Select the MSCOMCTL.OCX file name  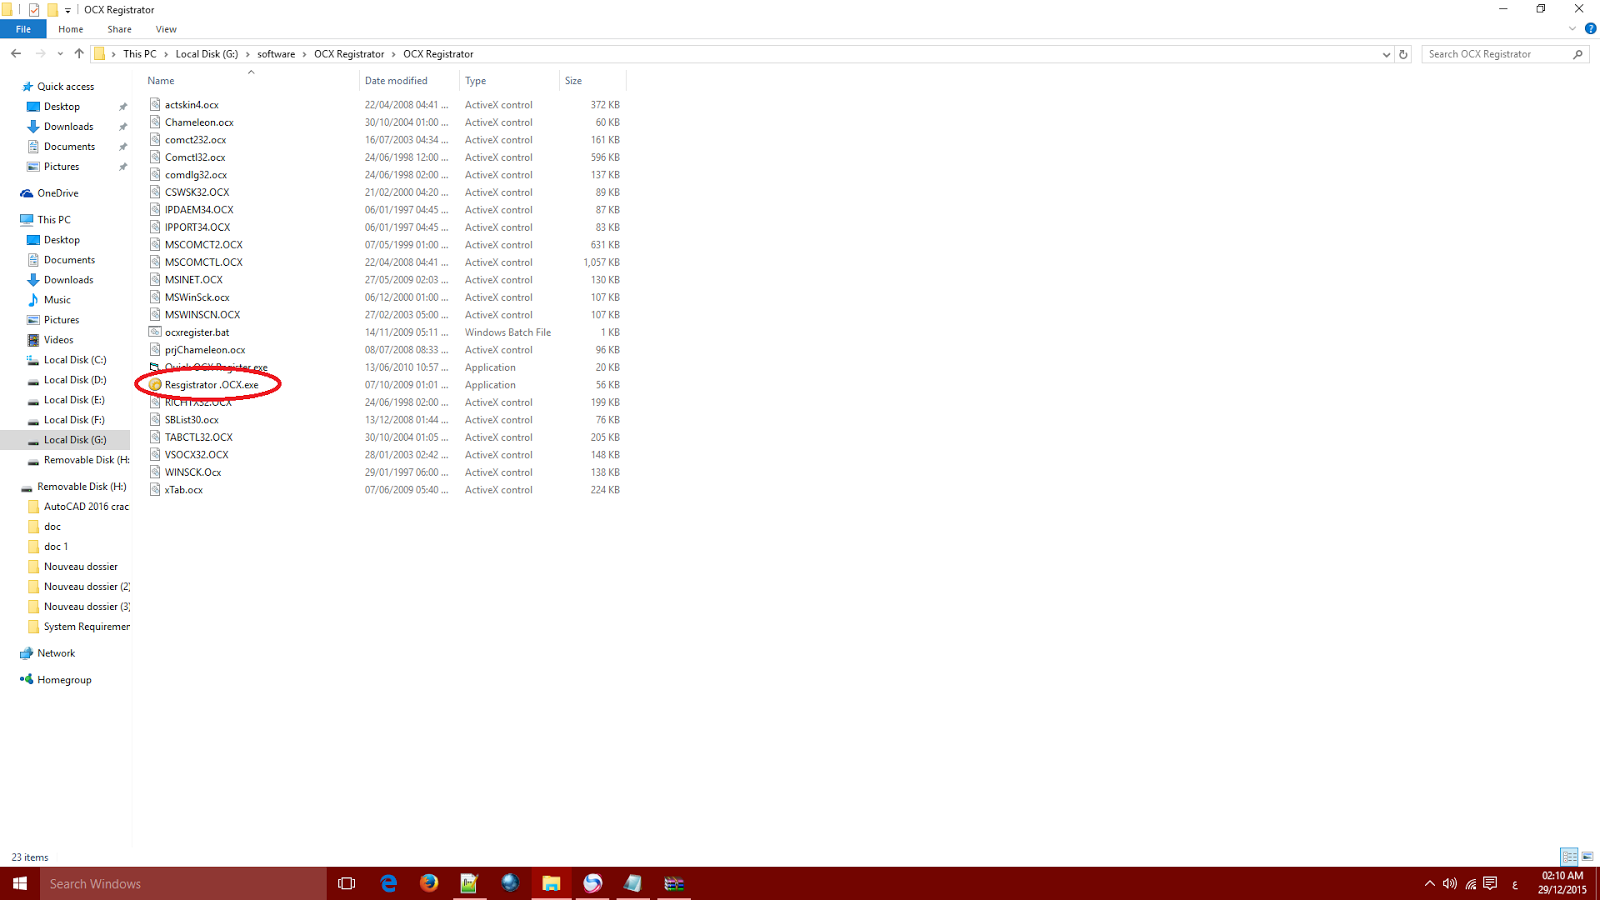click(204, 262)
